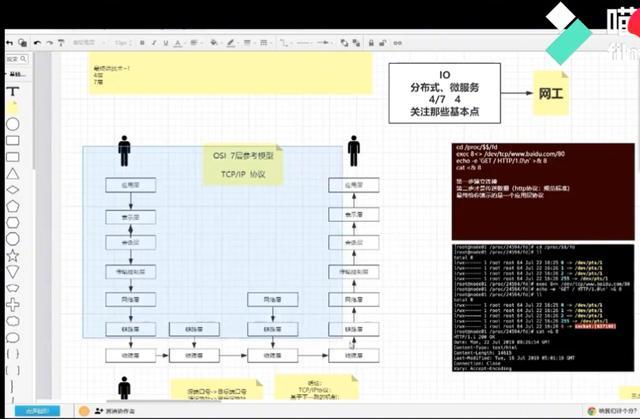This screenshot has width=640, height=419.
Task: Open the connector type dropdown
Action: pyautogui.click(x=285, y=43)
